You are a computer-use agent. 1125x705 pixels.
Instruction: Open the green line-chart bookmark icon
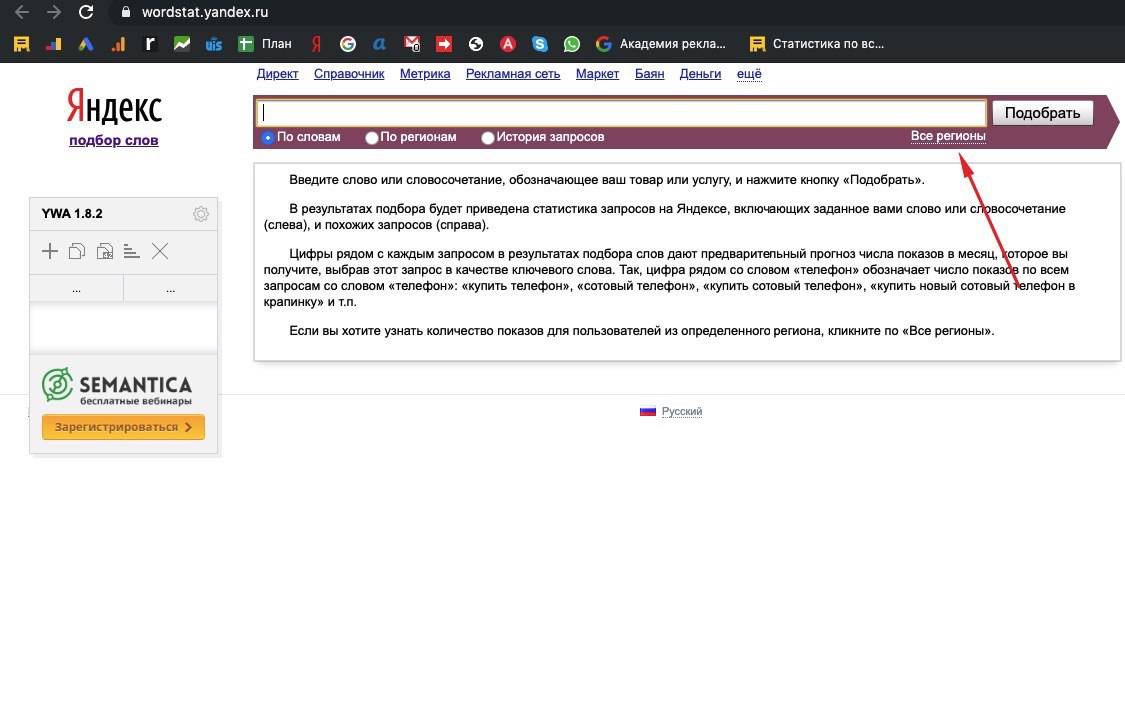point(182,44)
